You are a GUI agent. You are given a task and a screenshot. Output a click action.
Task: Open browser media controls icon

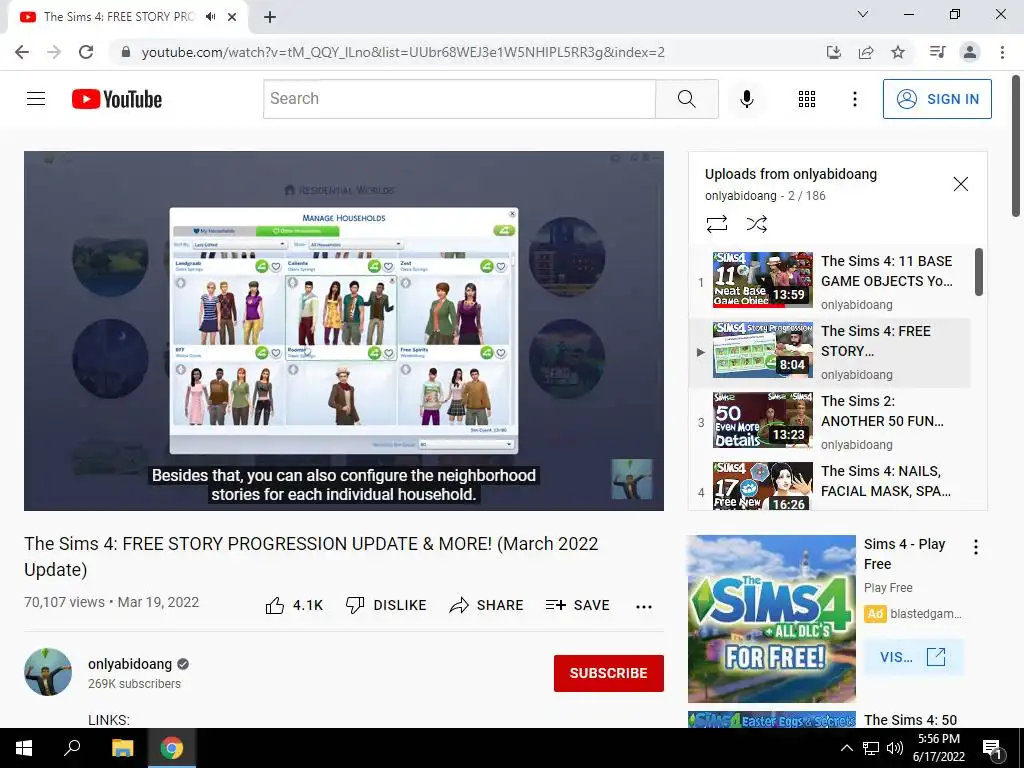937,52
